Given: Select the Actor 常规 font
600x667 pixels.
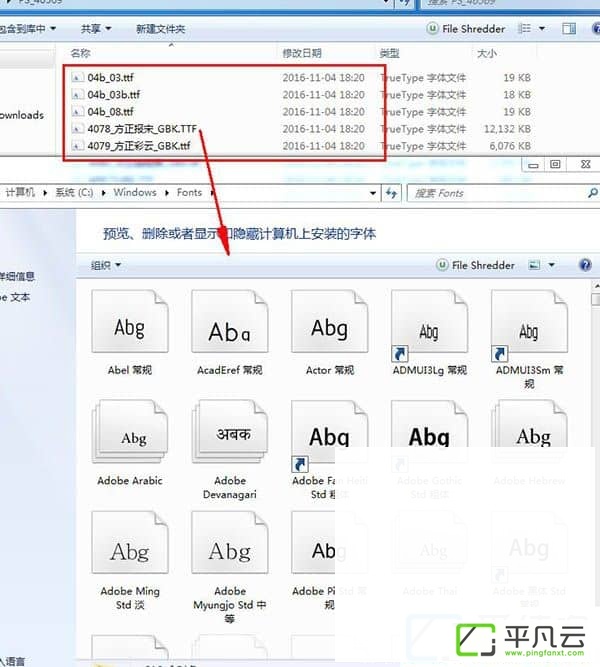Looking at the screenshot, I should (x=330, y=333).
